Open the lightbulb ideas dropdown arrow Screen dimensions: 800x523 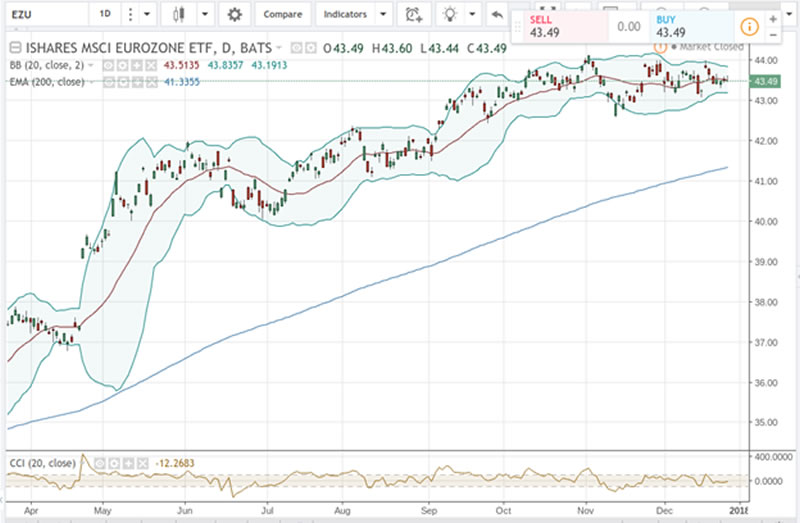click(x=472, y=15)
